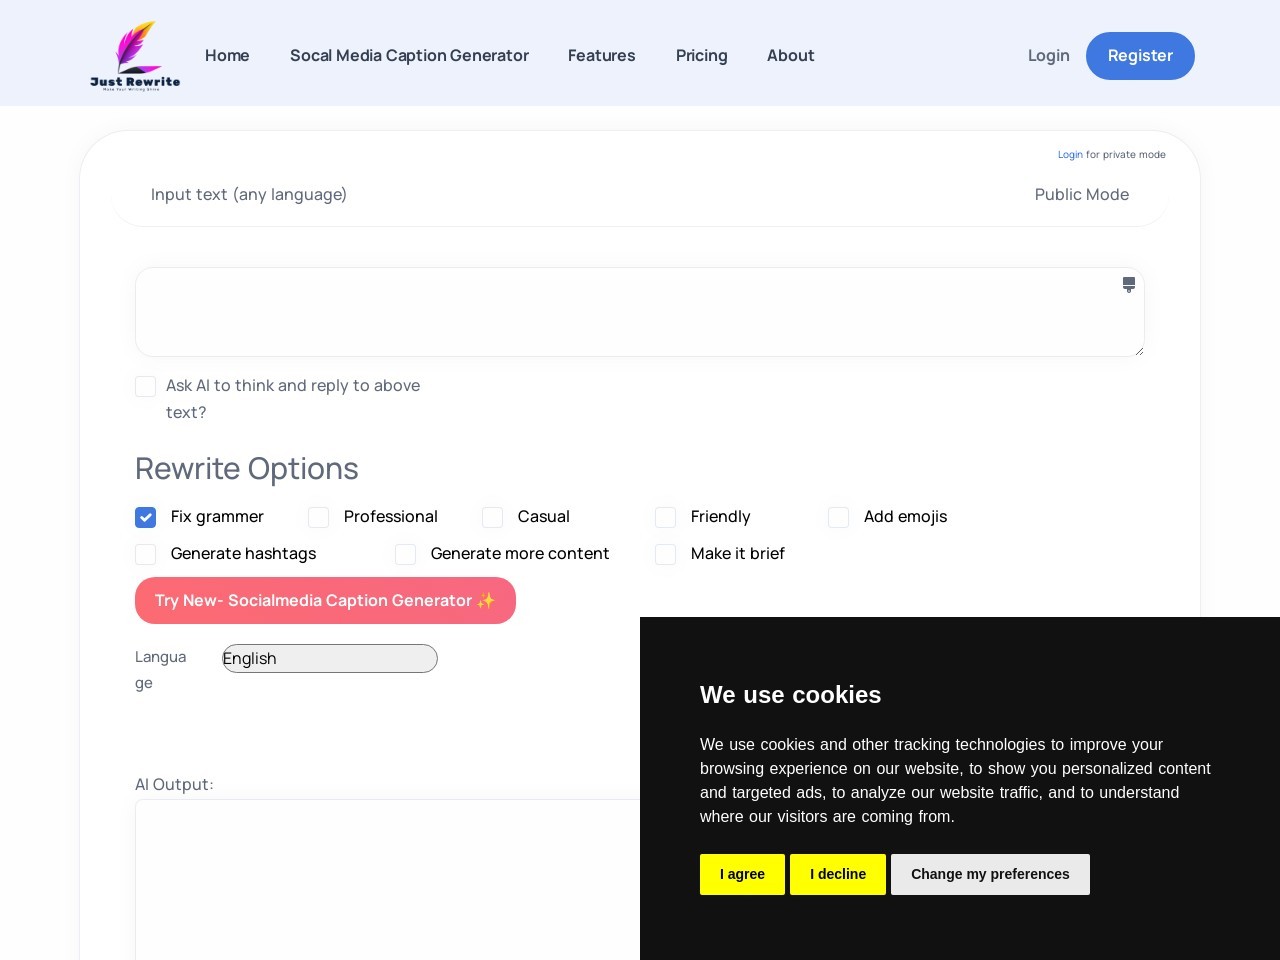Click Try New Socialmedia Caption Generator button

click(325, 600)
